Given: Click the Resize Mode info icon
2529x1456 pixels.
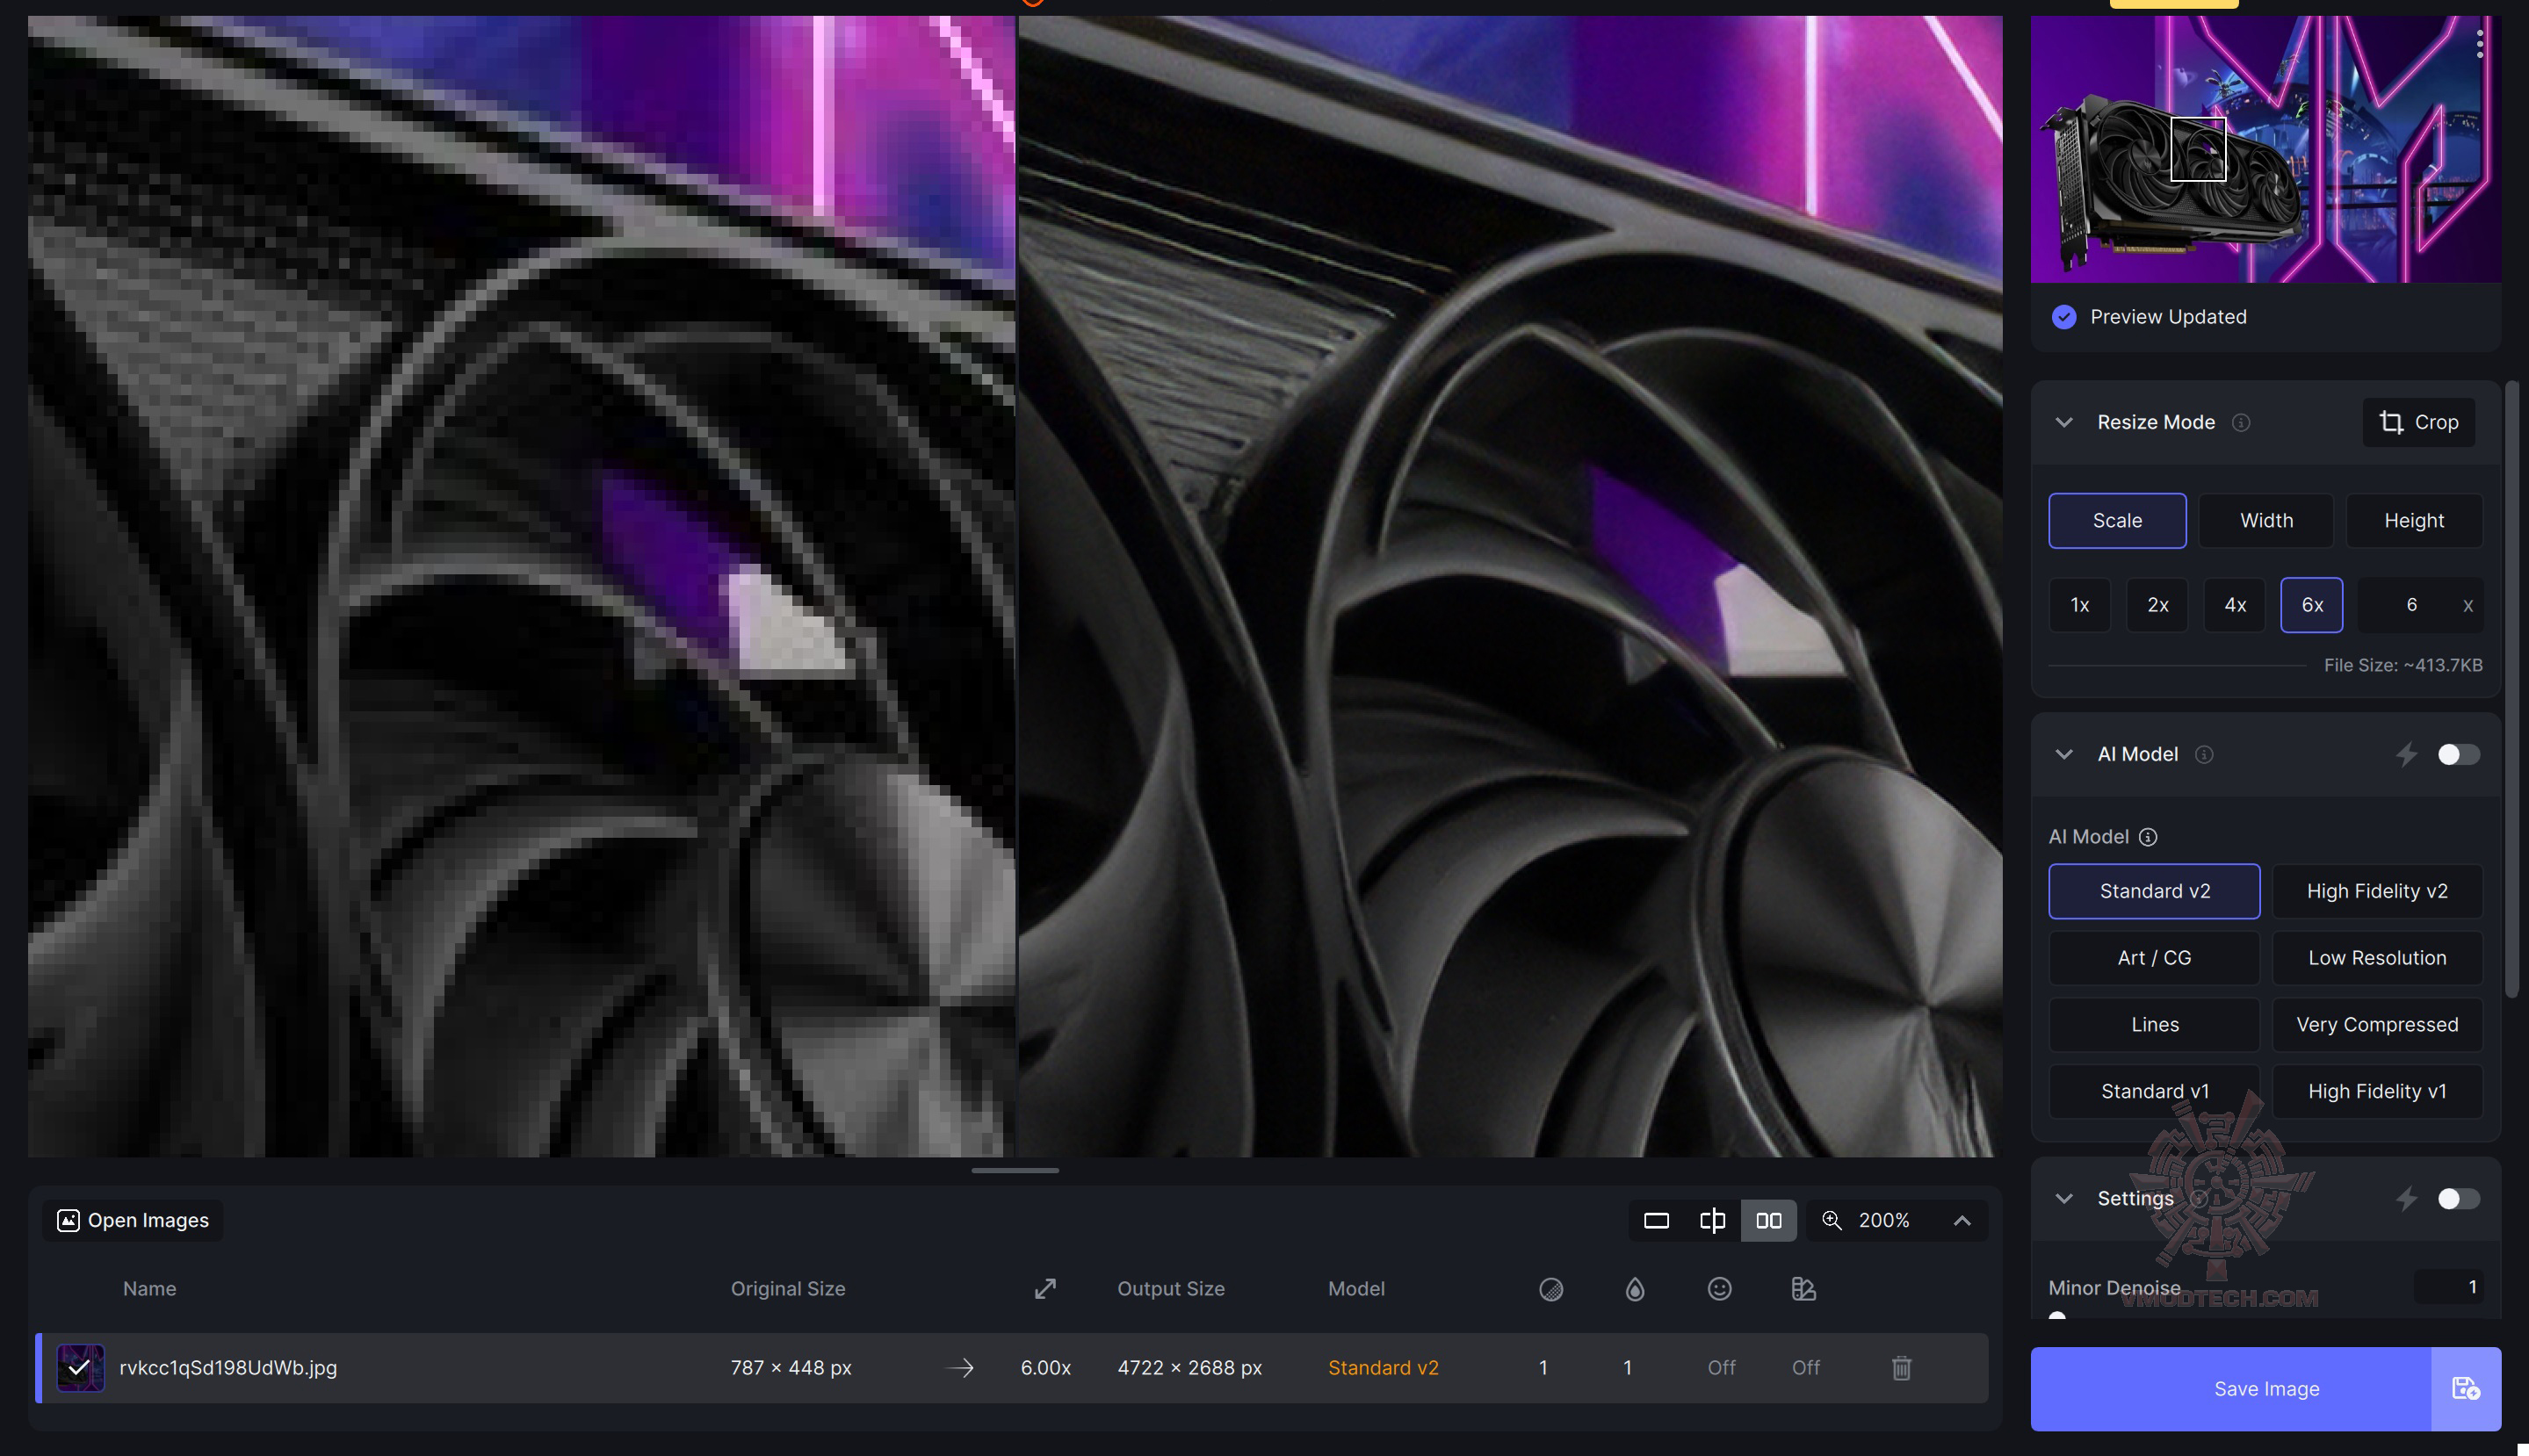Looking at the screenshot, I should pyautogui.click(x=2241, y=422).
